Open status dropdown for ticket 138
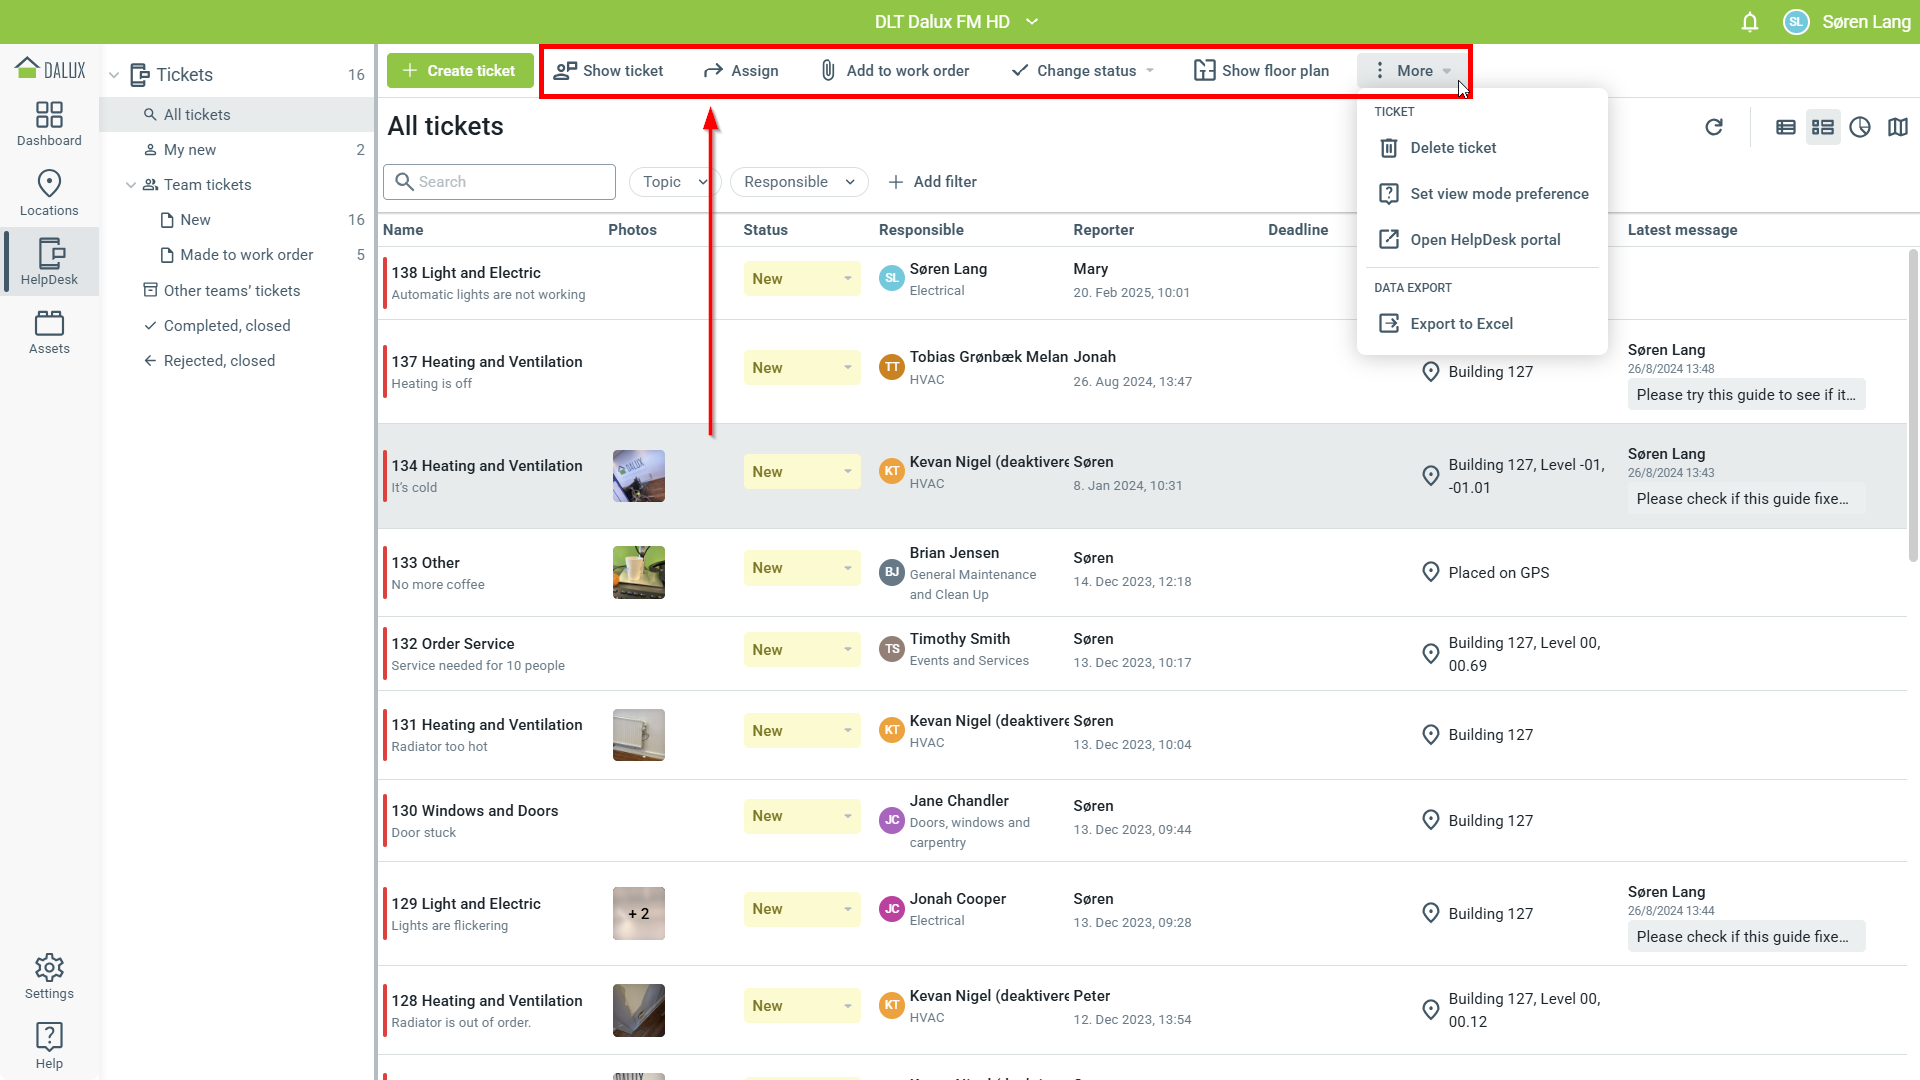The width and height of the screenshot is (1920, 1080). click(801, 279)
